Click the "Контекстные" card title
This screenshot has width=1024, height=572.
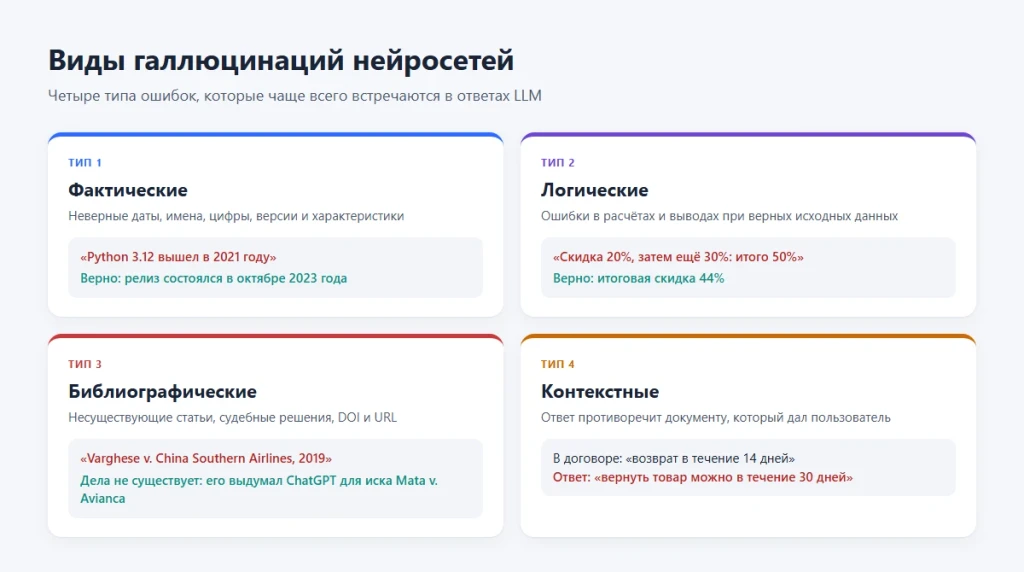coord(600,392)
